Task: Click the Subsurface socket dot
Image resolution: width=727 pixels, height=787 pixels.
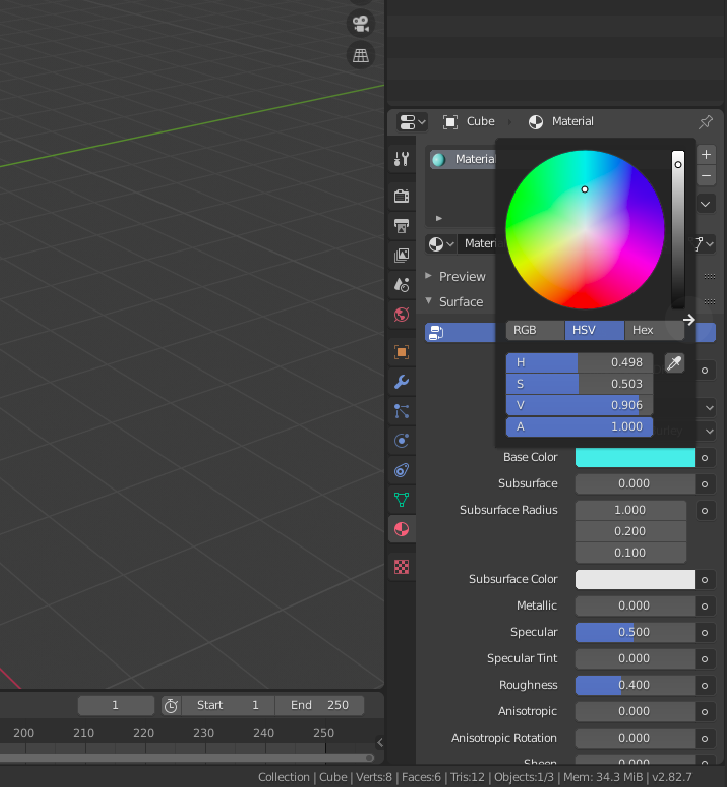Action: tap(705, 484)
